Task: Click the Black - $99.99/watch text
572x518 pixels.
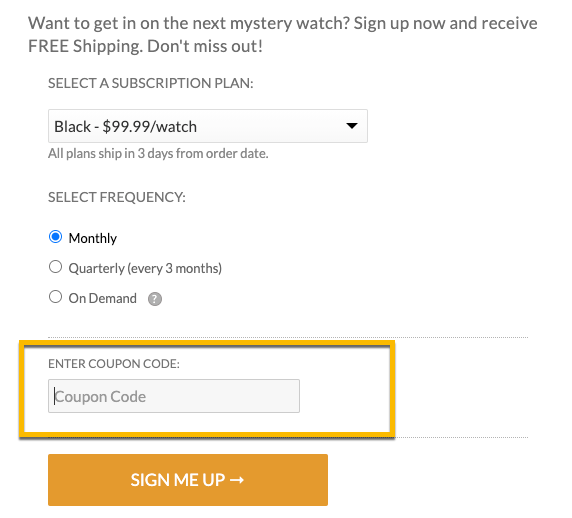Action: [x=125, y=127]
